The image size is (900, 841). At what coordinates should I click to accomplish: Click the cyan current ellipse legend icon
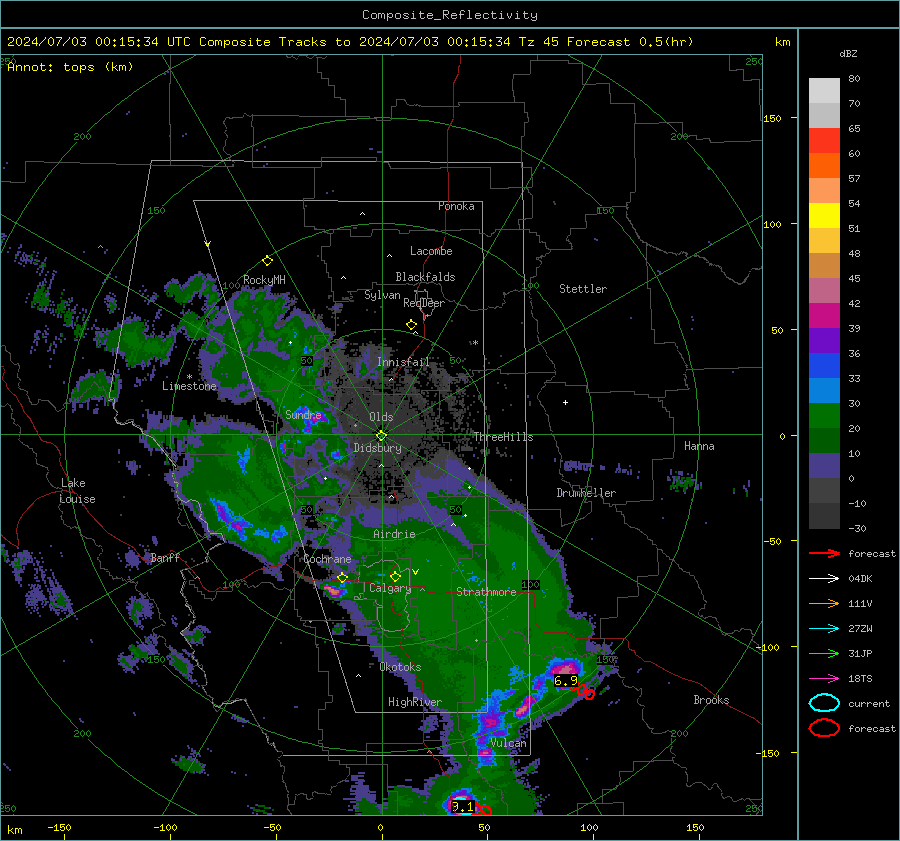coord(824,703)
